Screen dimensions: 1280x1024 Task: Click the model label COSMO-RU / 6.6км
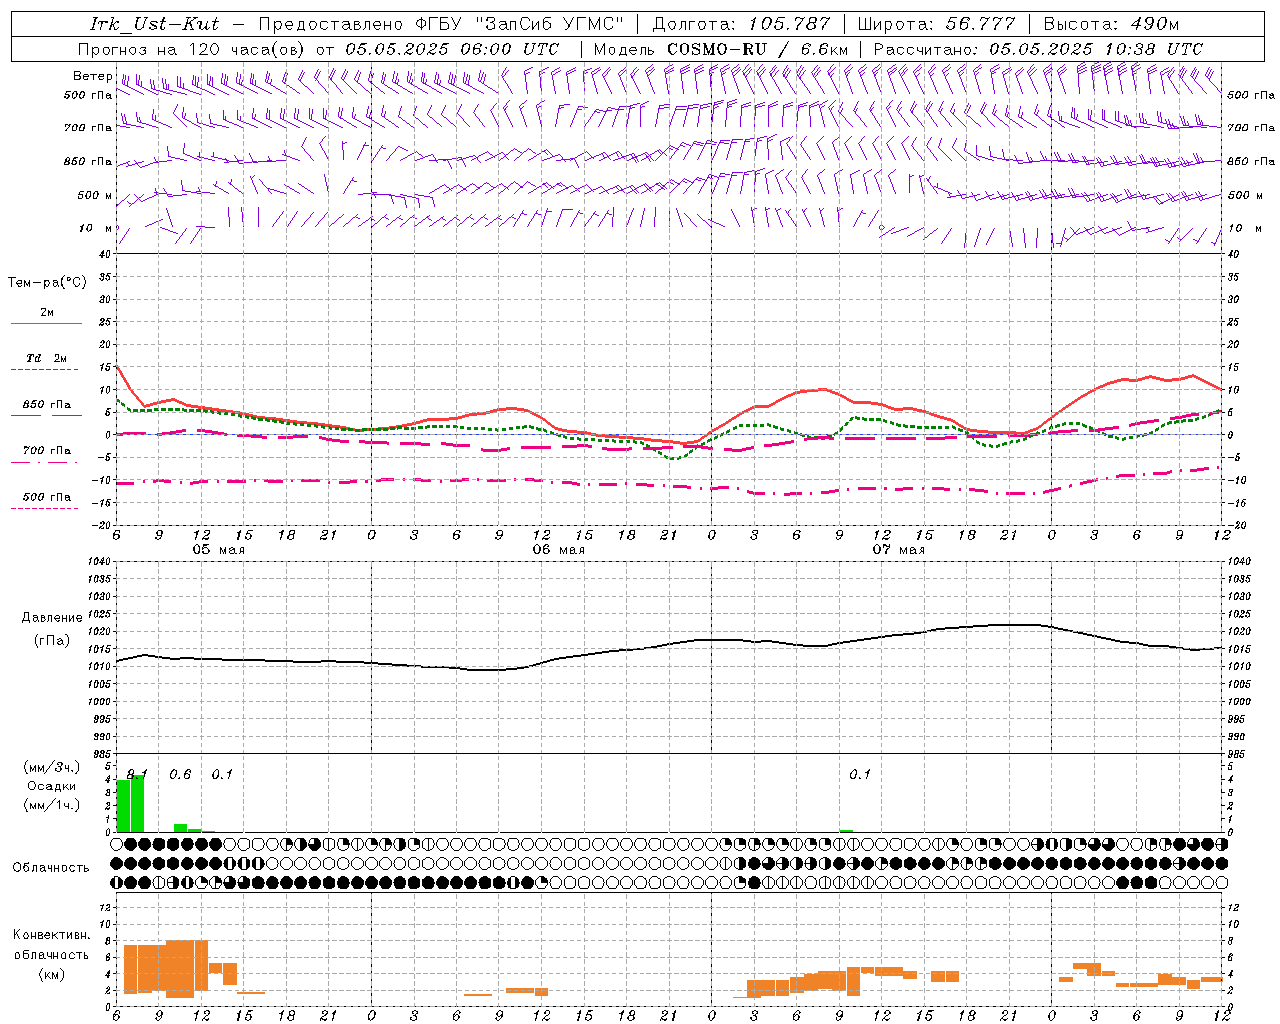click(758, 48)
